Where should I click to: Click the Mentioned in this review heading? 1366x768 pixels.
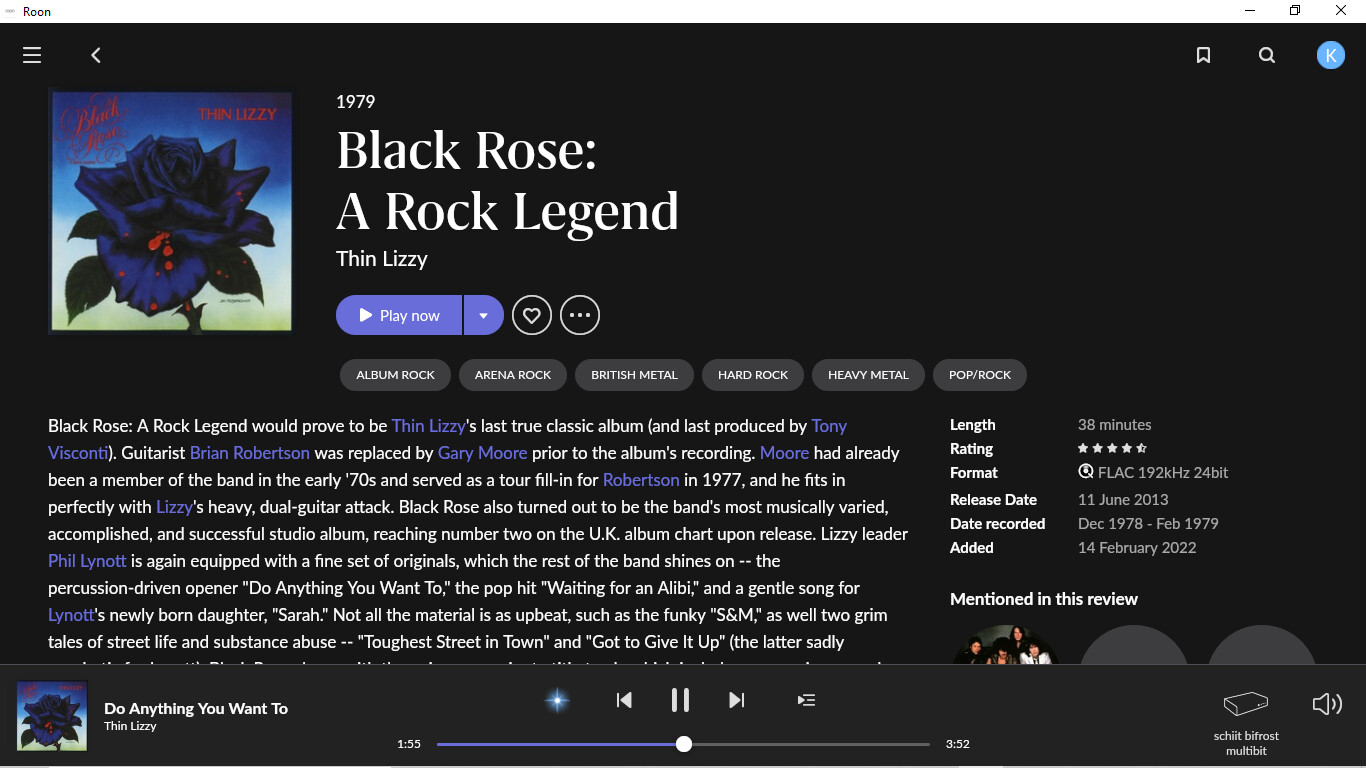pos(1044,599)
